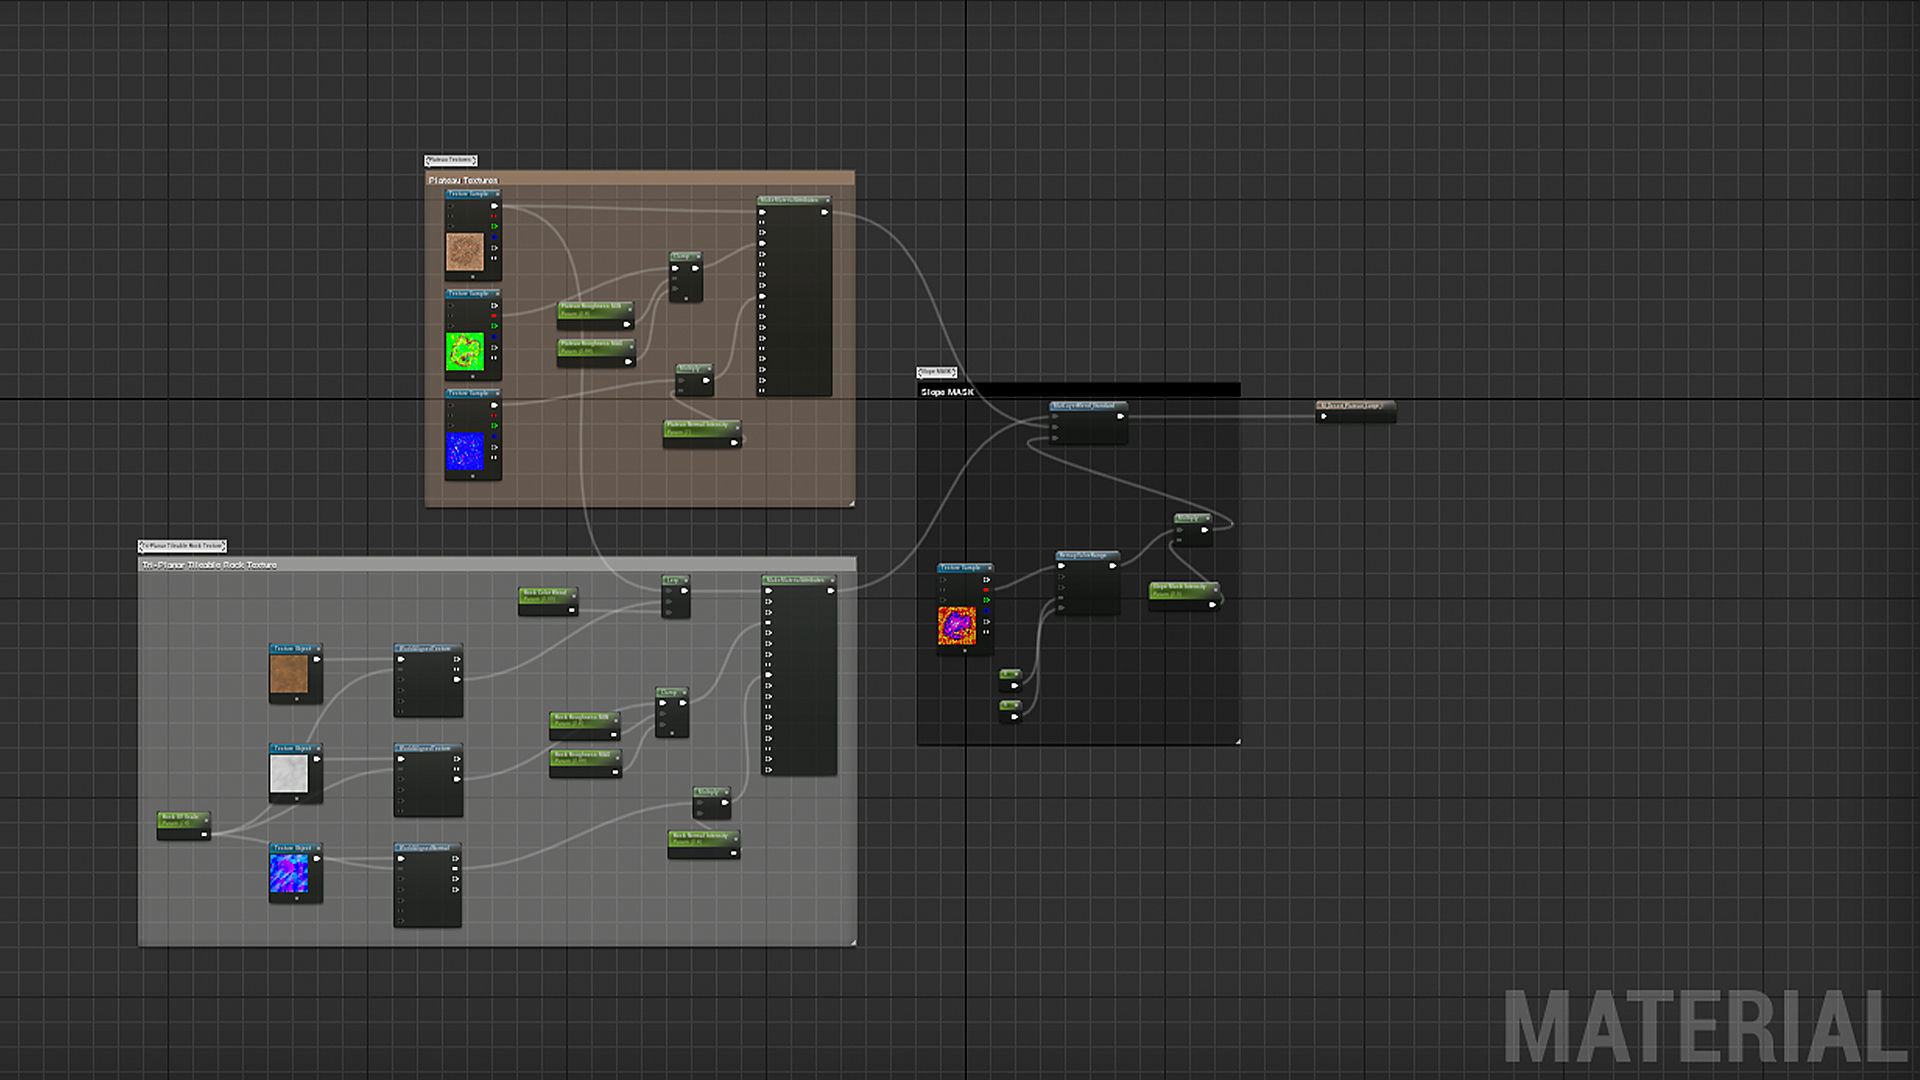Click the Plateau Textures comment box title bar
This screenshot has height=1080, width=1920.
coord(640,180)
